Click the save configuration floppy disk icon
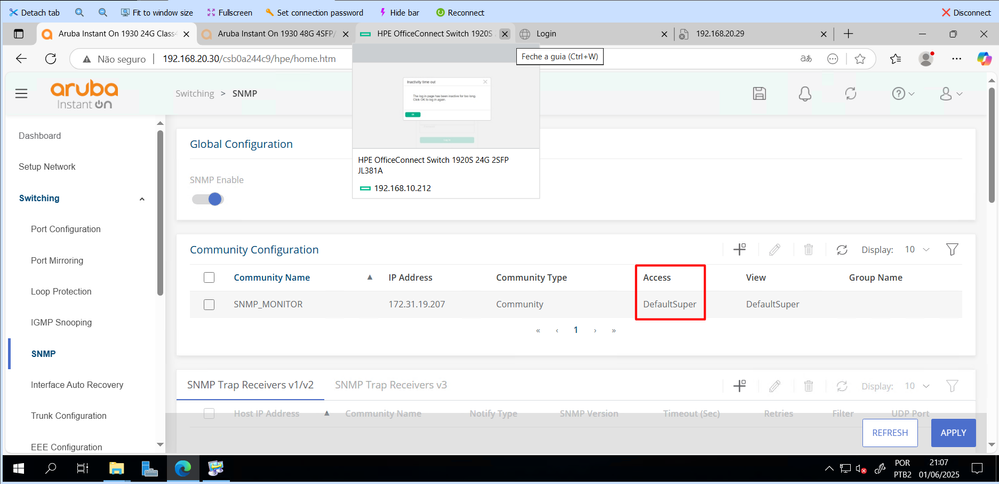This screenshot has width=999, height=484. (x=759, y=93)
